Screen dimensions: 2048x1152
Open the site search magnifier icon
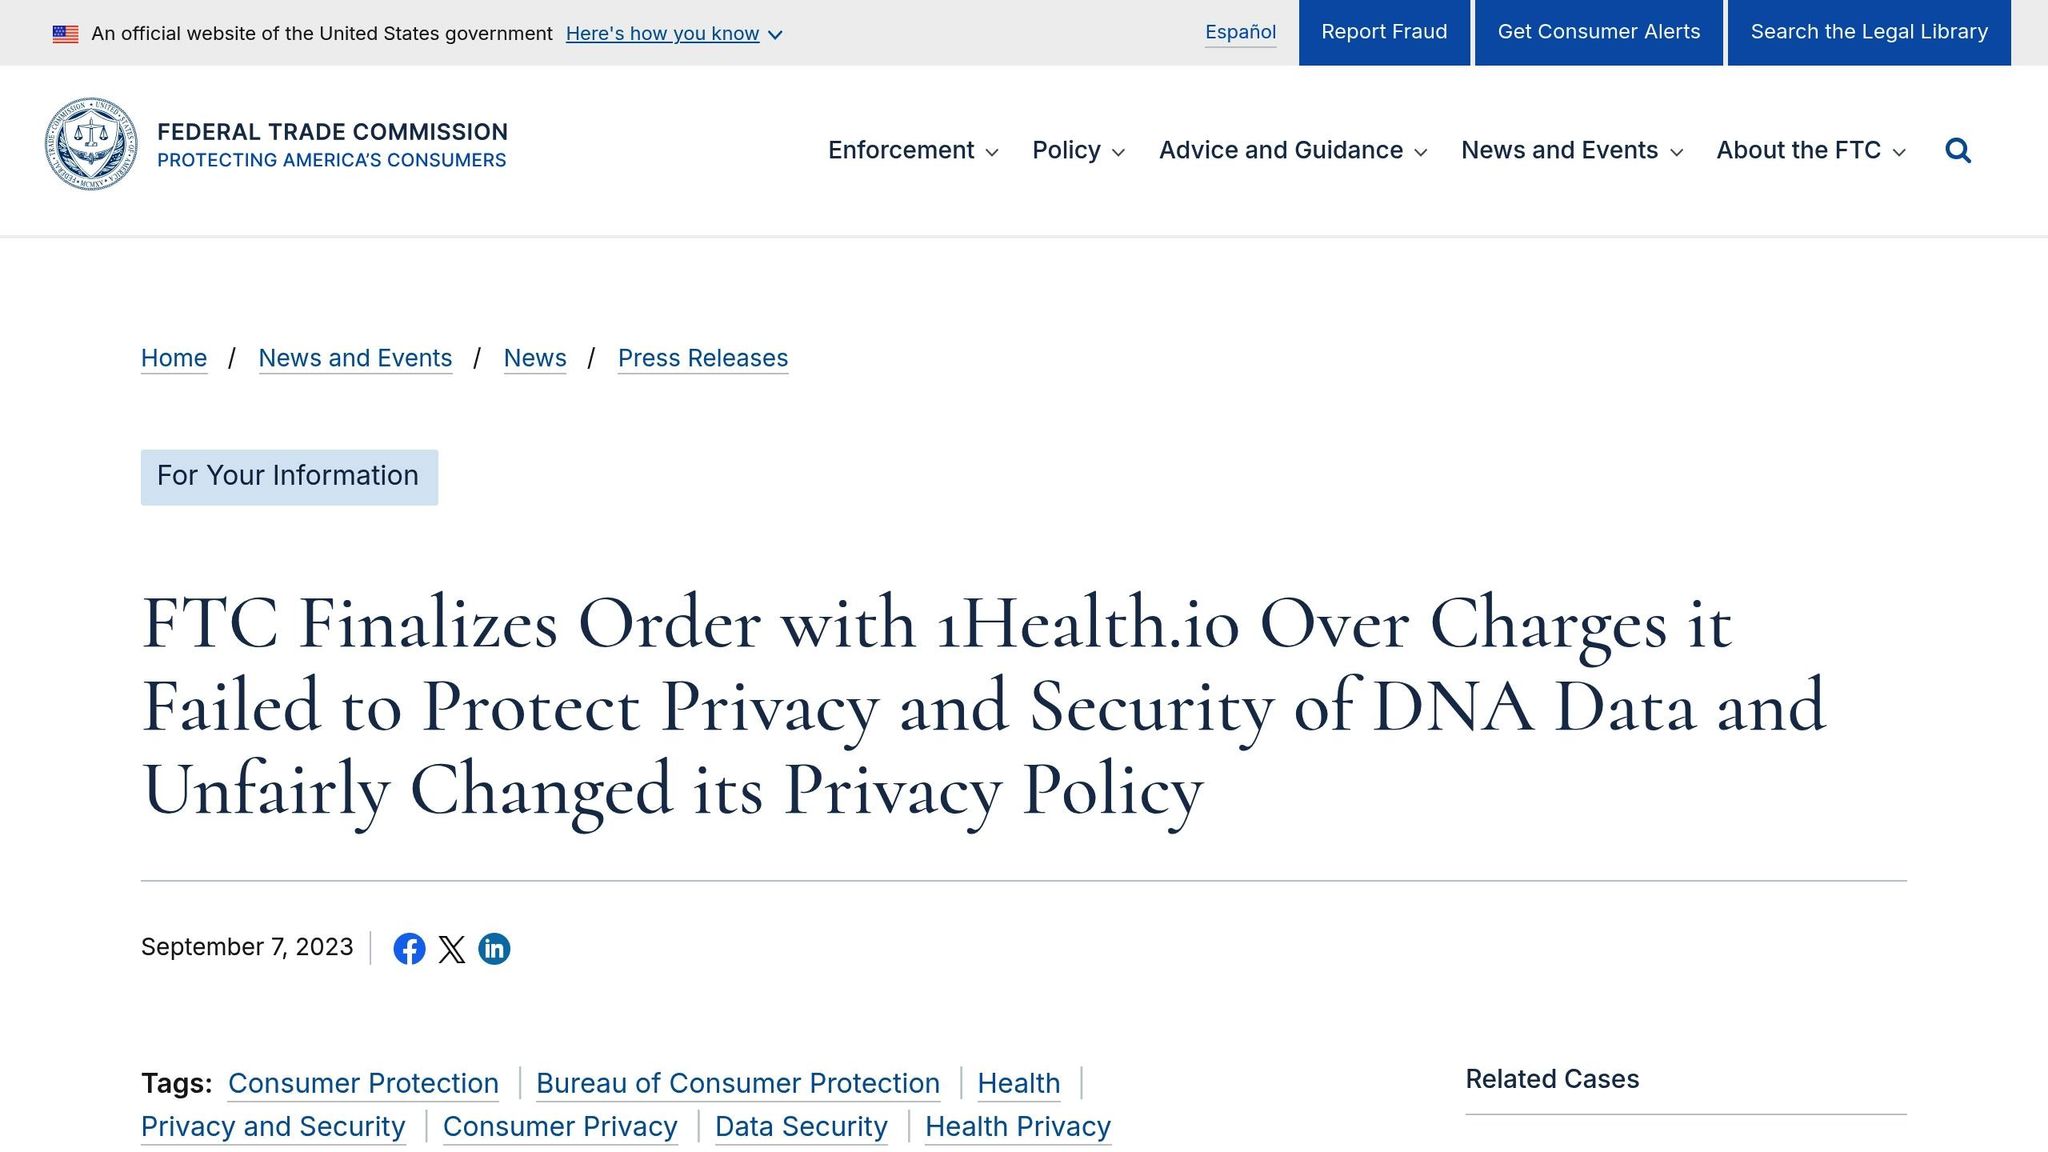click(1958, 150)
